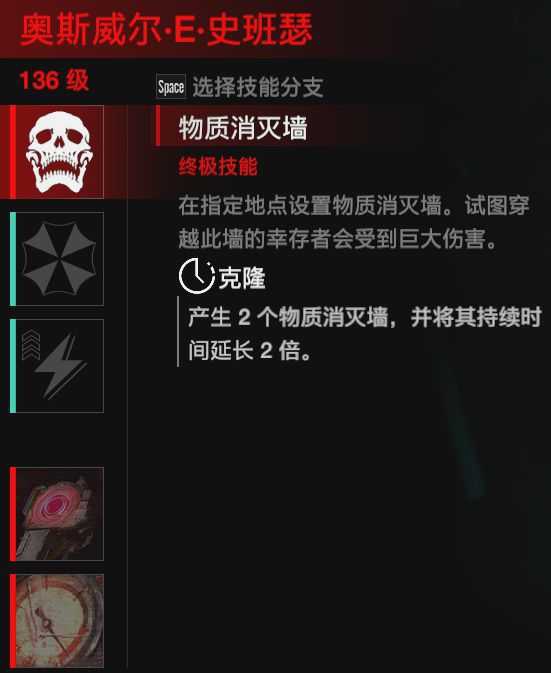Select the 物质消灭墙 skill title
The image size is (551, 673).
(x=243, y=128)
